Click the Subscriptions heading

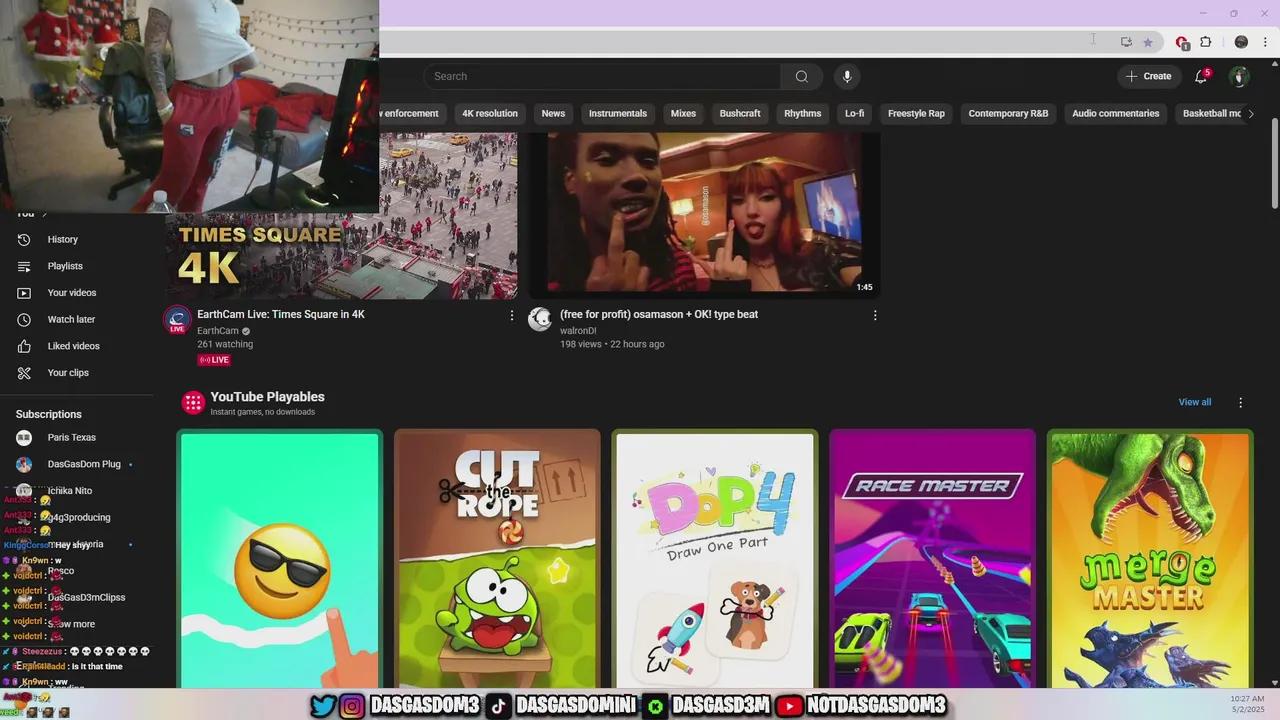point(49,414)
